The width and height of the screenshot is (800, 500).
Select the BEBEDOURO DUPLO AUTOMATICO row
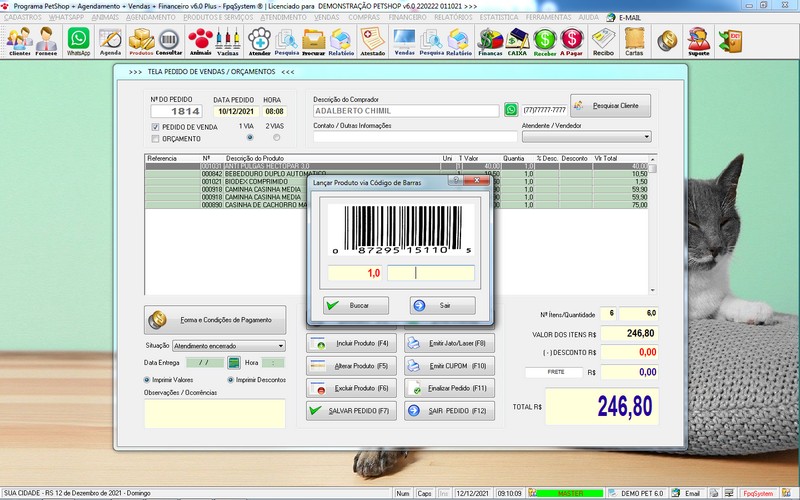[396, 174]
